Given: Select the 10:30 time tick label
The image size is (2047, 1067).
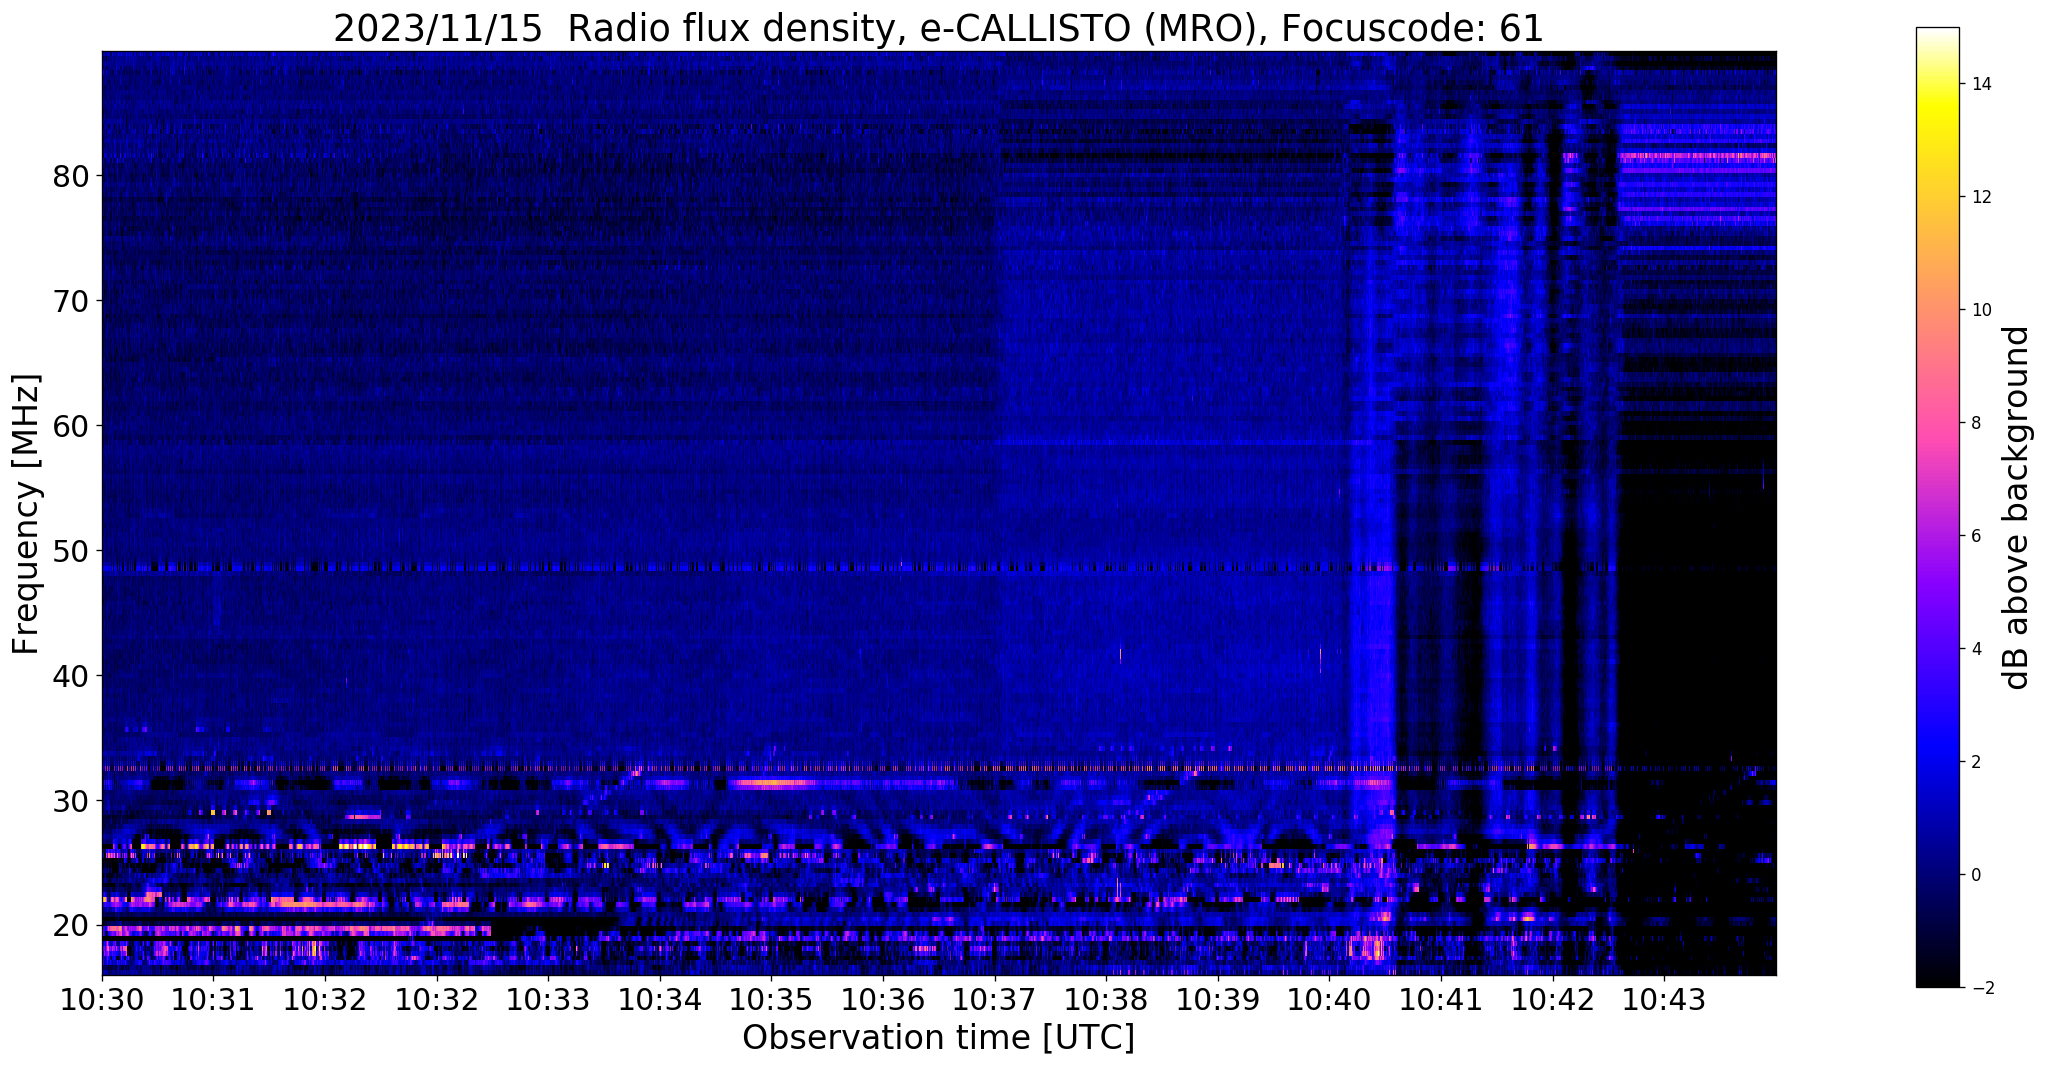Looking at the screenshot, I should tap(102, 1000).
